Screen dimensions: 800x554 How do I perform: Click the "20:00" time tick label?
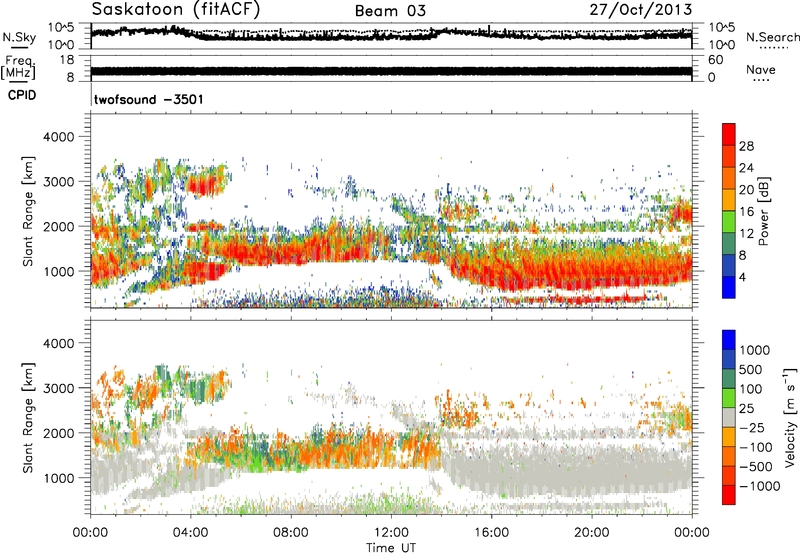591,533
